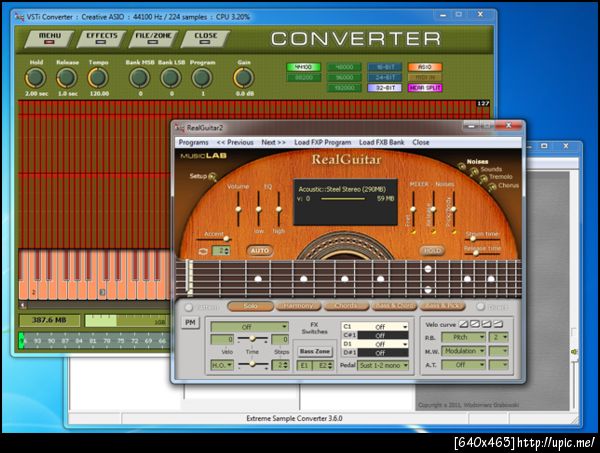Click the left scroll arrow under the piano keyboard
Viewport: 600px width, 453px height.
tap(23, 305)
